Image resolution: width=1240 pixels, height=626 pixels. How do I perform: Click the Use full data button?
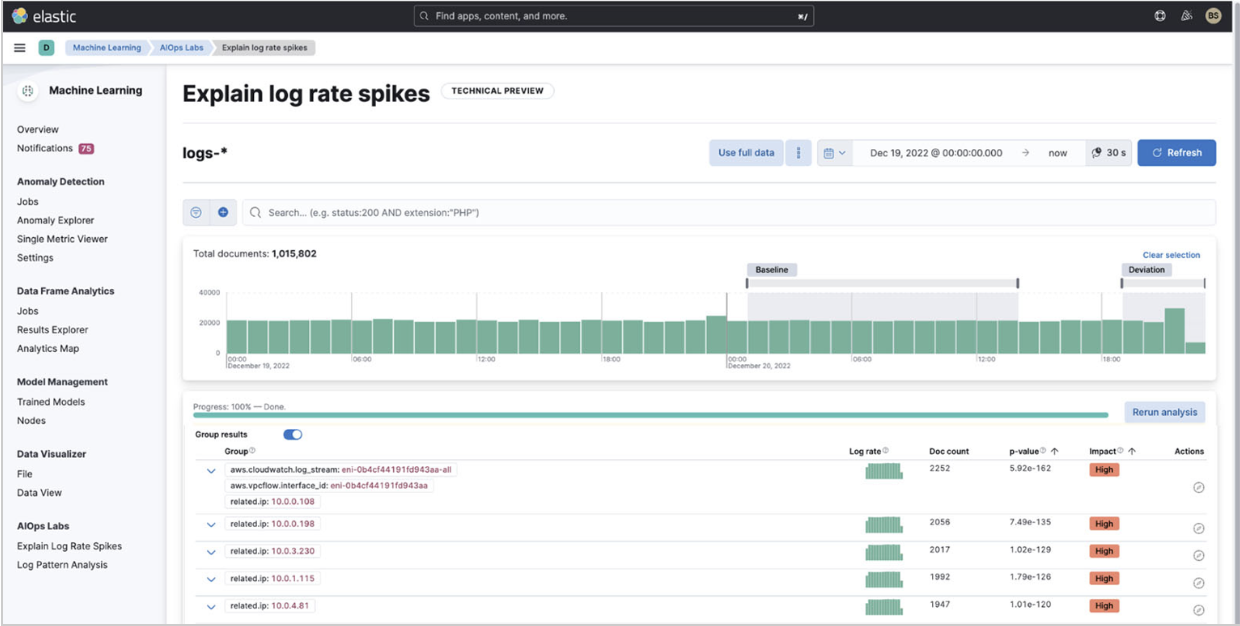(745, 152)
